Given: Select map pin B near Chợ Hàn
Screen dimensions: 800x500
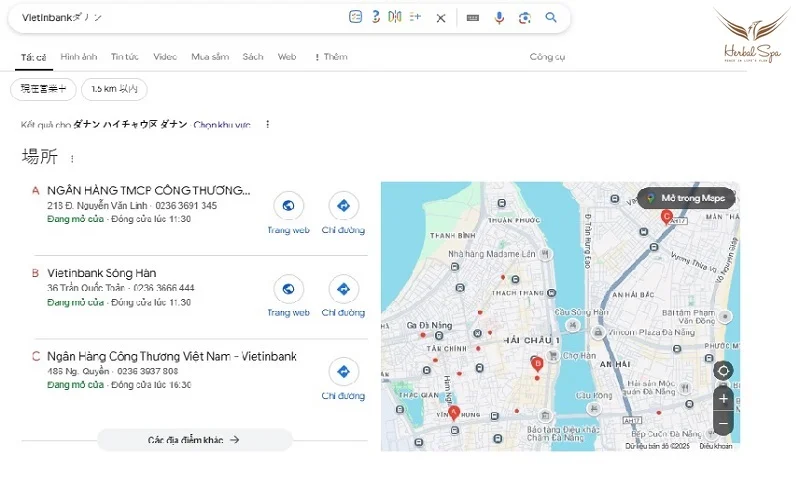Looking at the screenshot, I should pos(537,364).
